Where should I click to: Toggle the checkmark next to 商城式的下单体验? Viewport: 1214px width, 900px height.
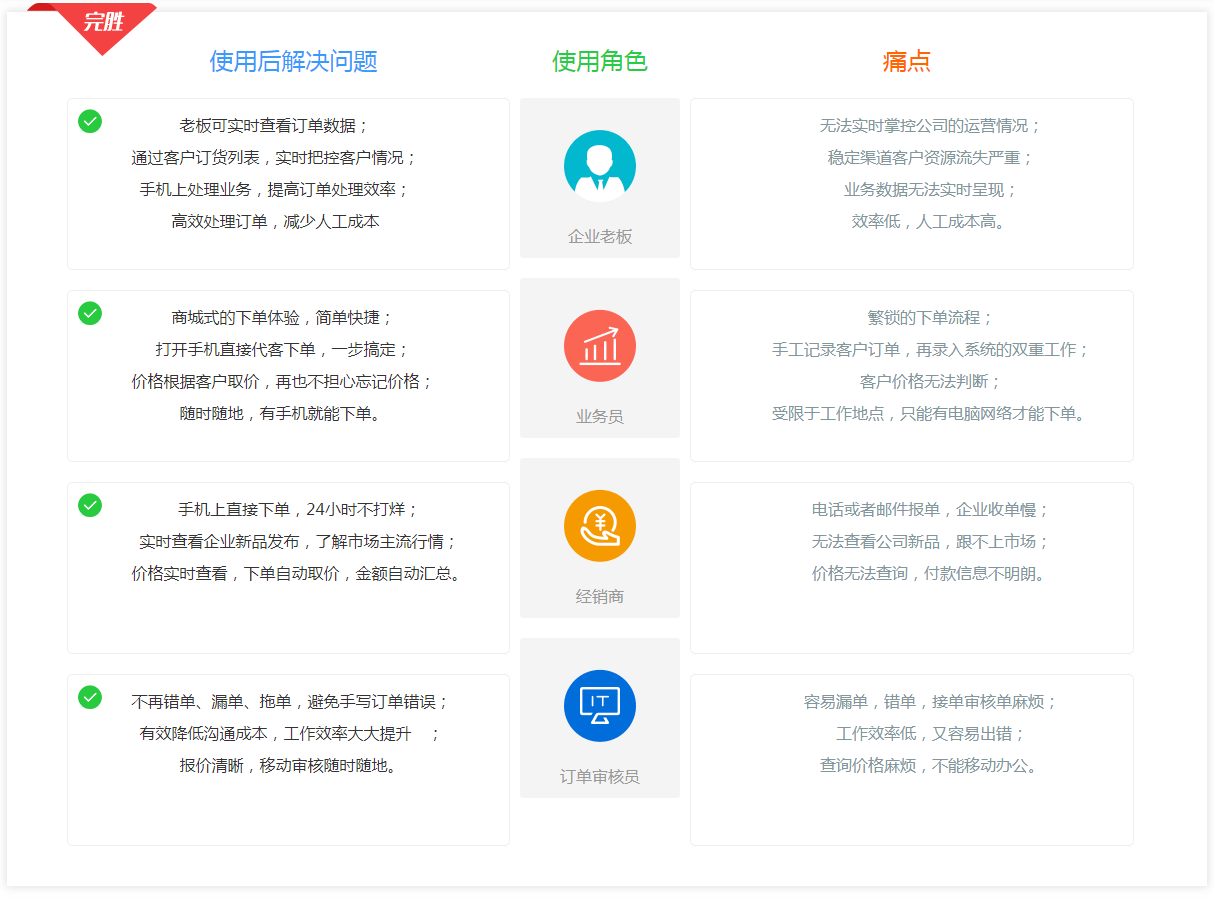tap(89, 313)
